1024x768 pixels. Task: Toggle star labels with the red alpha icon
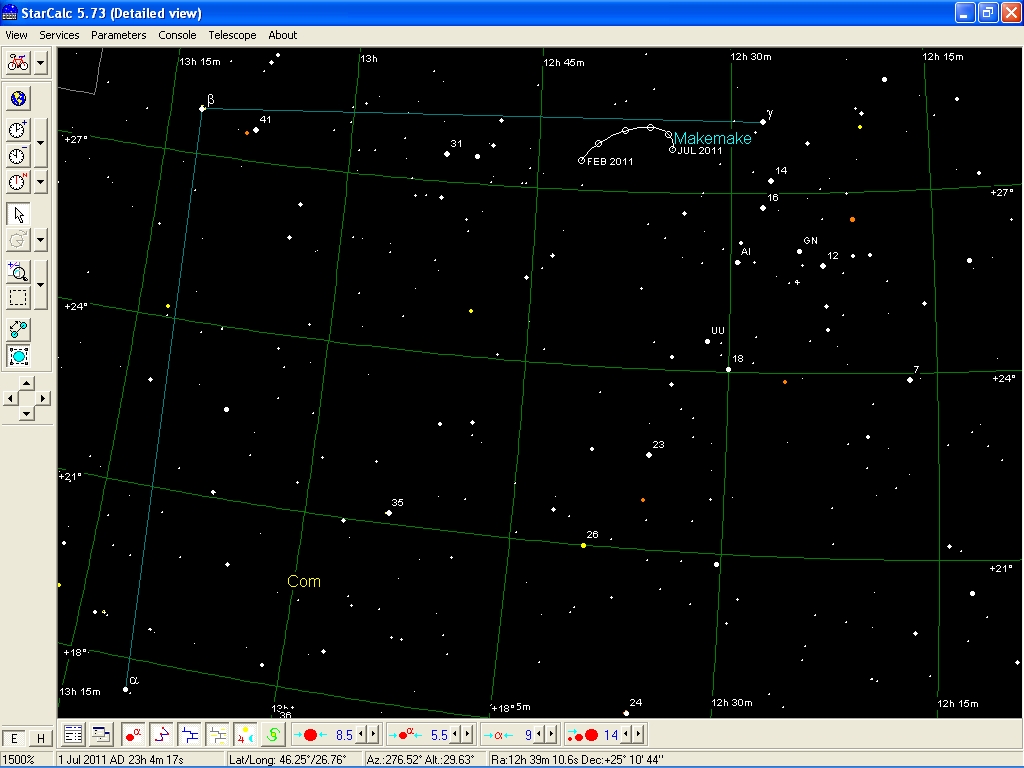pyautogui.click(x=133, y=735)
